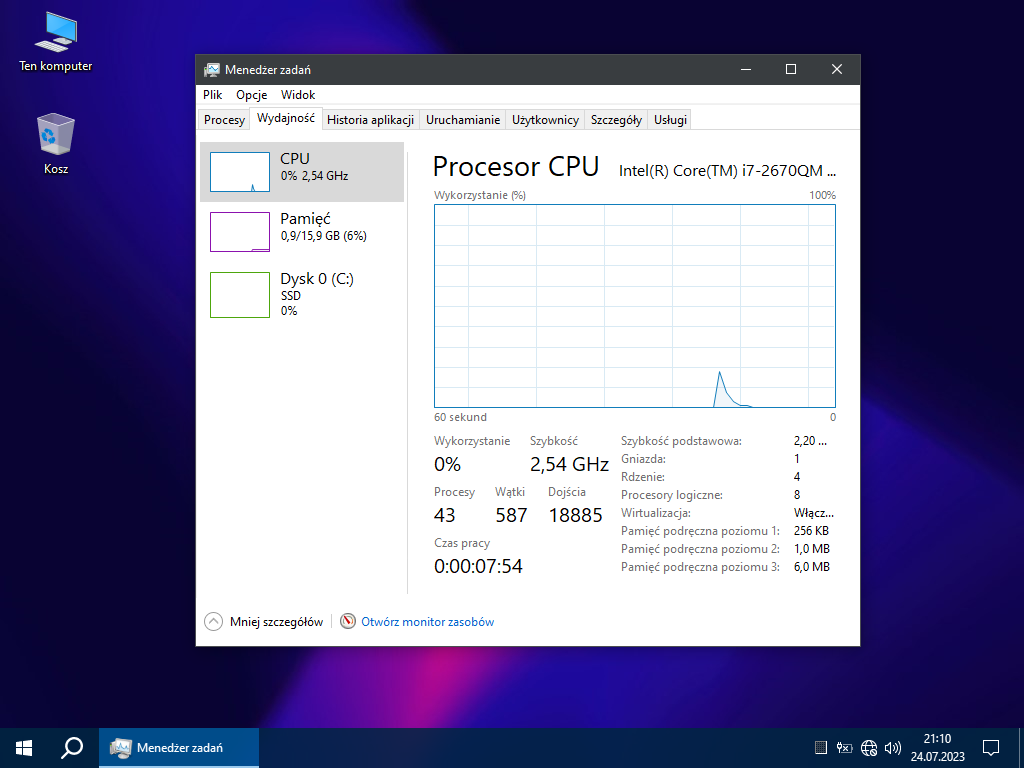Go to the Uruchamianie tab

462,120
